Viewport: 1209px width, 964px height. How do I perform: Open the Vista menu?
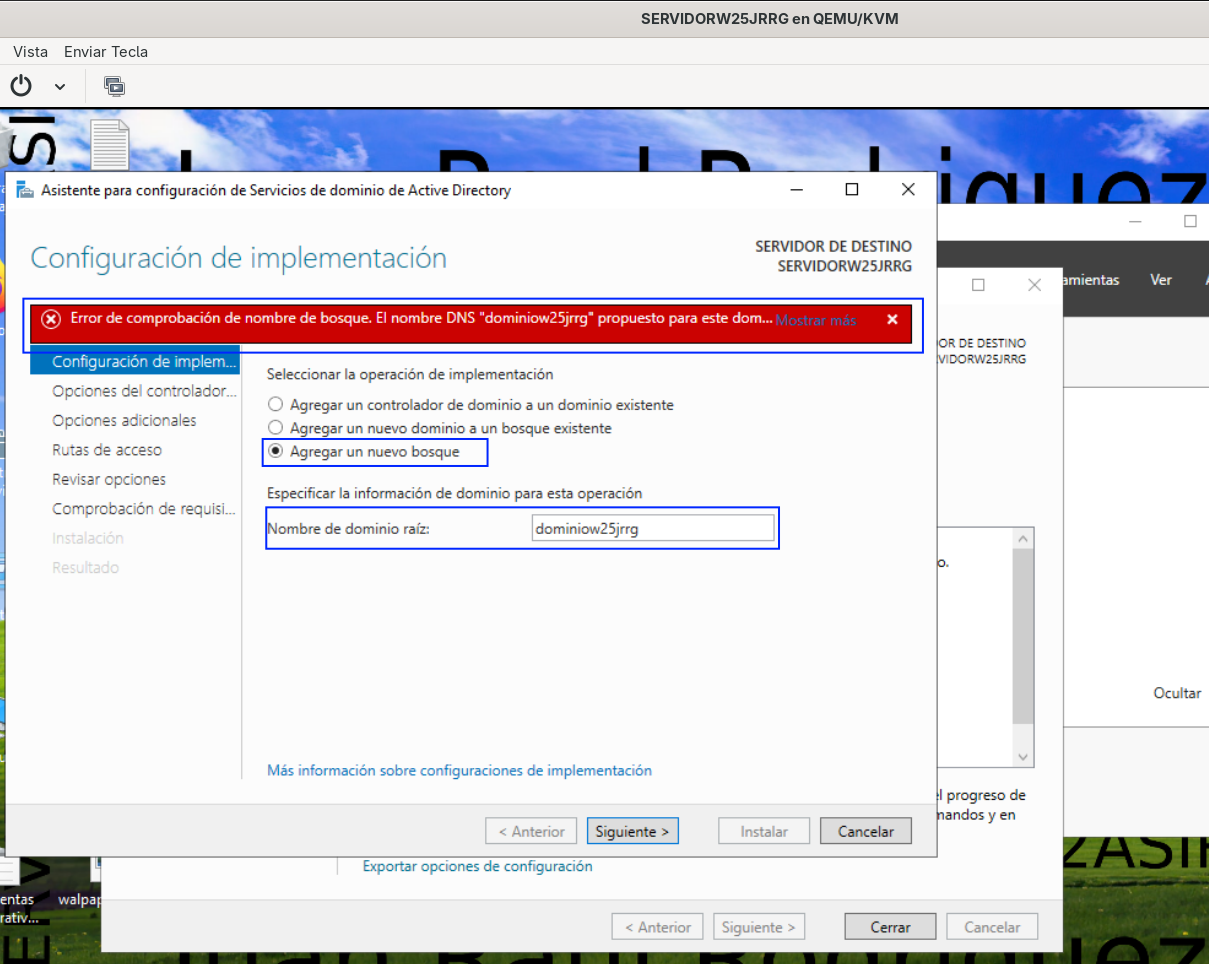[x=30, y=51]
